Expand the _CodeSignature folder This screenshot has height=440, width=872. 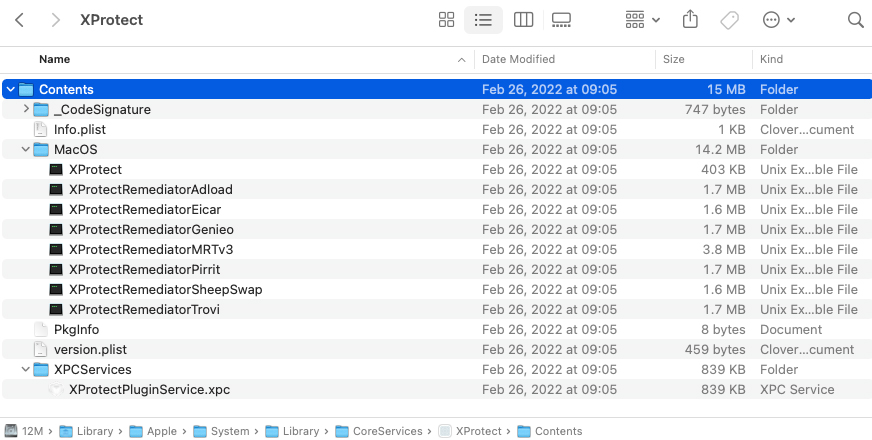click(26, 109)
